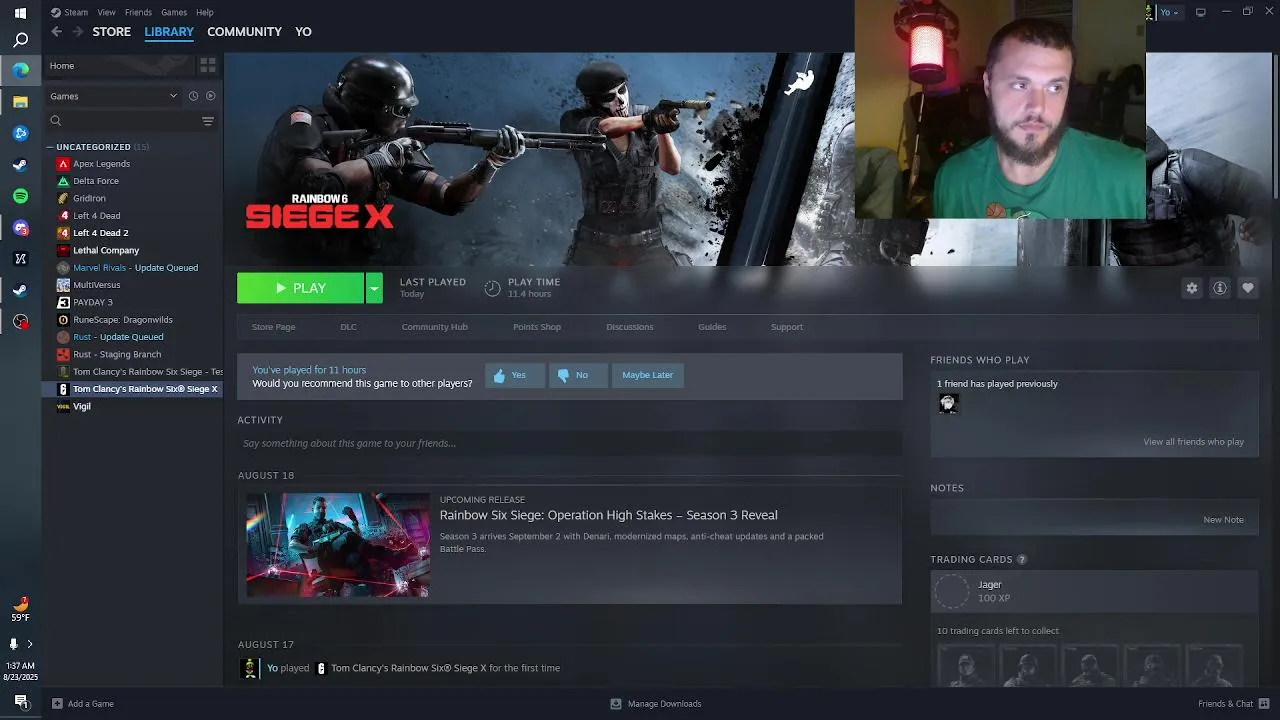Click the plus icon to add a game
This screenshot has height=720, width=1280.
pyautogui.click(x=57, y=703)
